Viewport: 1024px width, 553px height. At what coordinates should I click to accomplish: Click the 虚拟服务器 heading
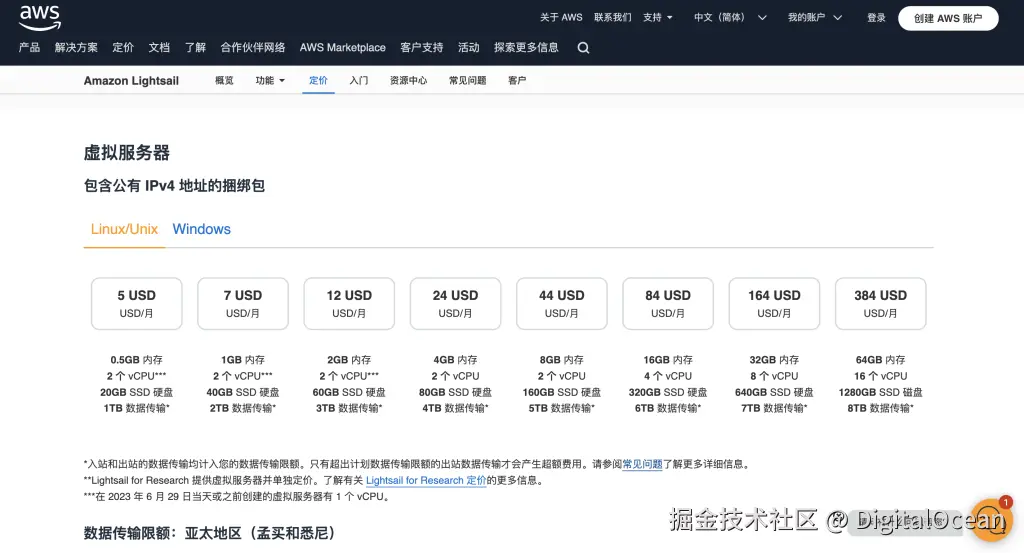[x=127, y=153]
